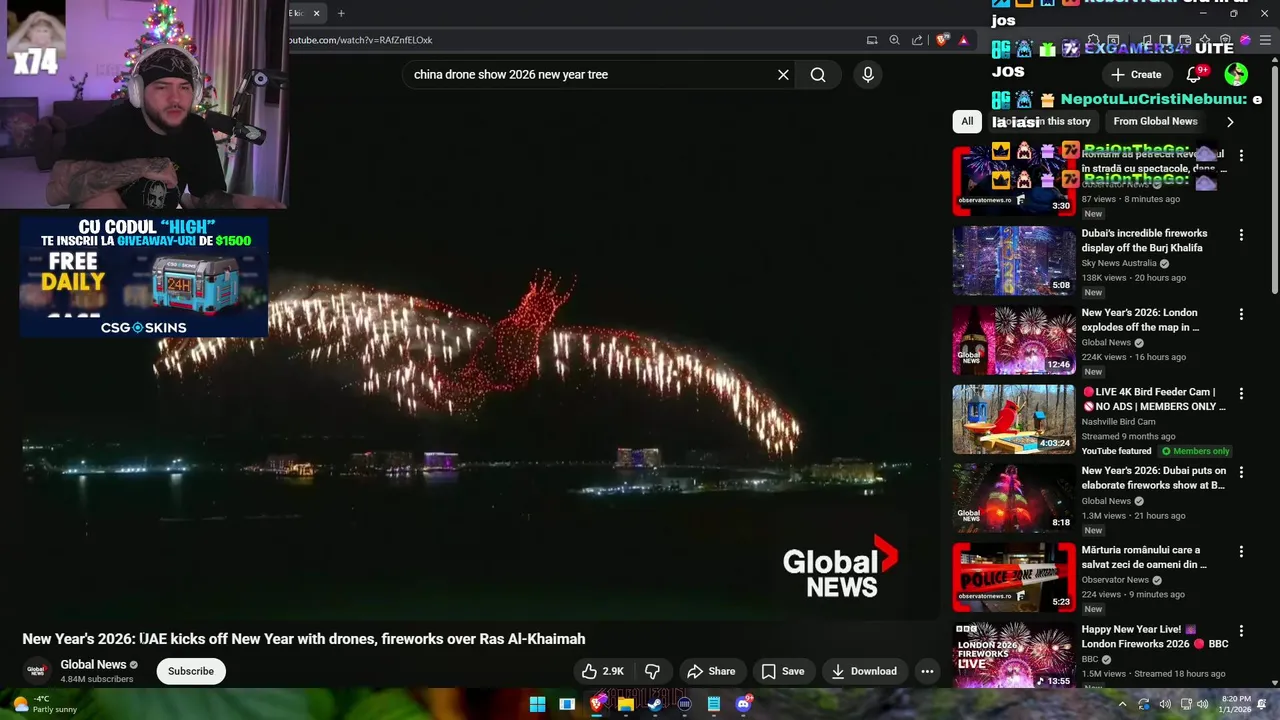The height and width of the screenshot is (720, 1280).
Task: Play the London explodes off the map thumbnail
Action: (1014, 340)
